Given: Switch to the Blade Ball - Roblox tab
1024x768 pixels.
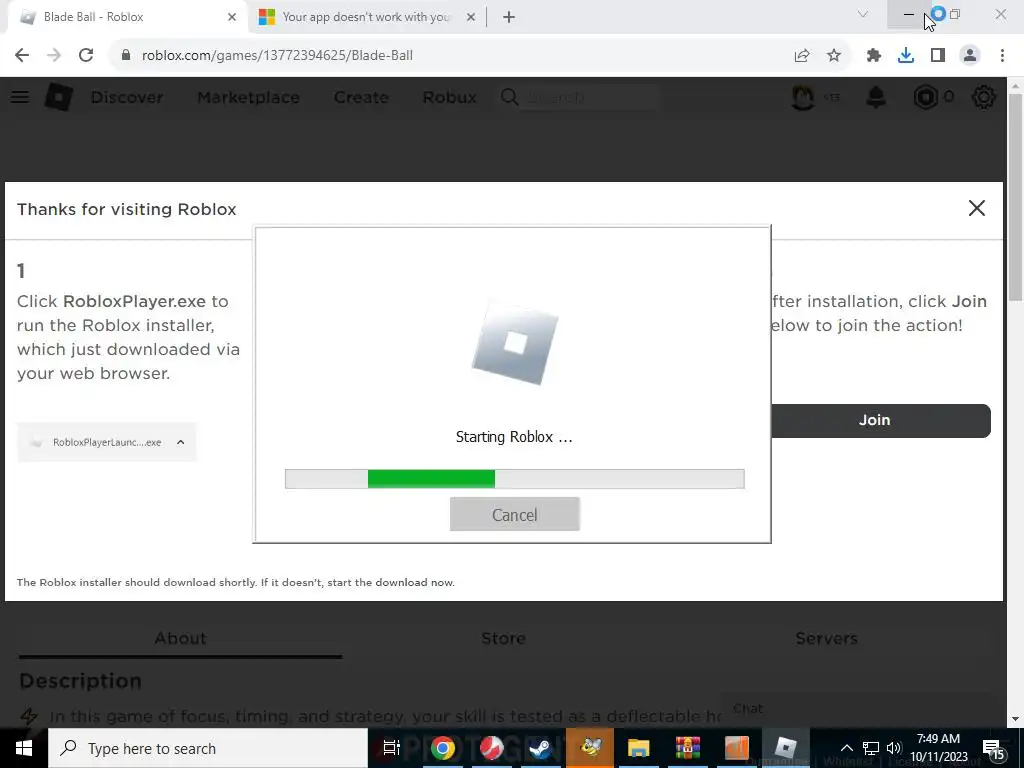Looking at the screenshot, I should (x=127, y=17).
